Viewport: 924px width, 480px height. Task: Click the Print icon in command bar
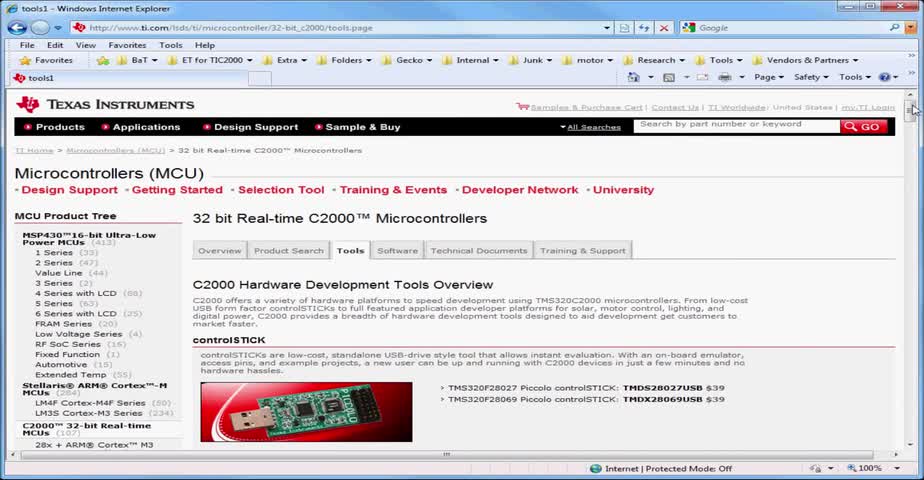click(x=725, y=77)
